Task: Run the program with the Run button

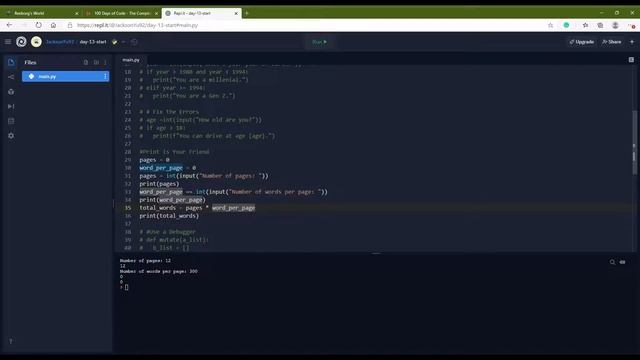Action: click(320, 42)
